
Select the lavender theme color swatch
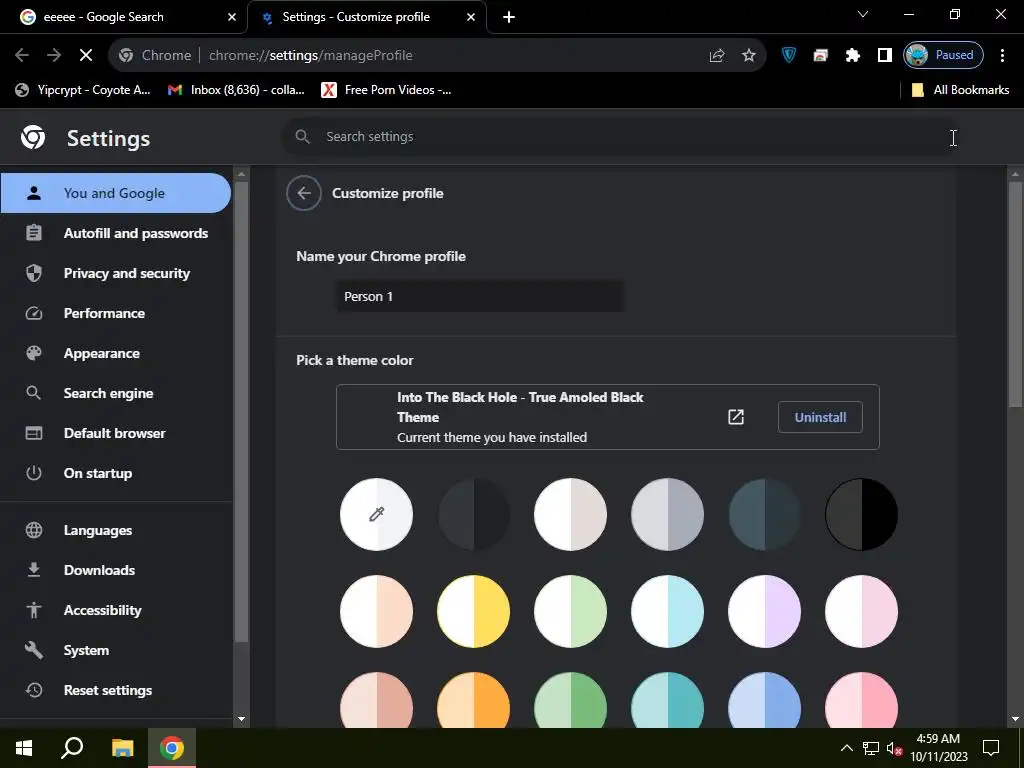click(x=764, y=612)
